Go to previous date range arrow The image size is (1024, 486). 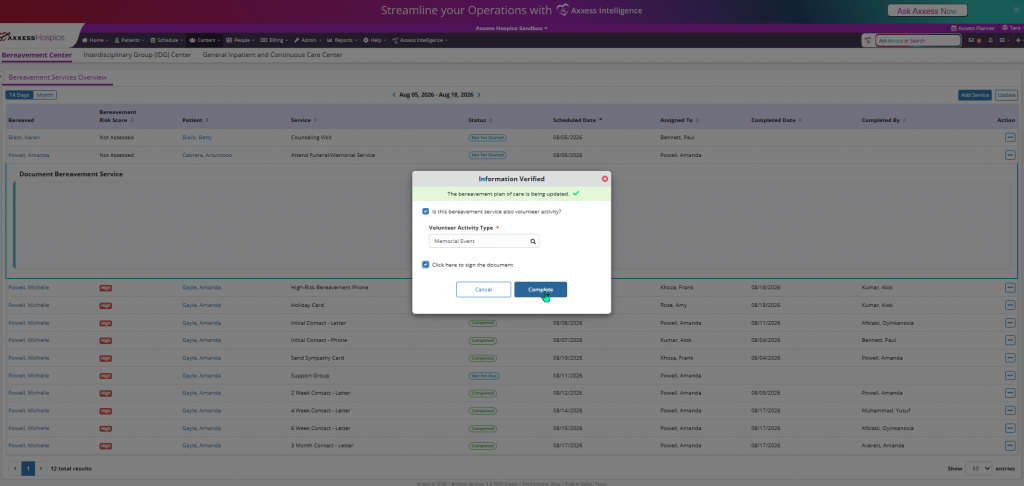tap(394, 95)
